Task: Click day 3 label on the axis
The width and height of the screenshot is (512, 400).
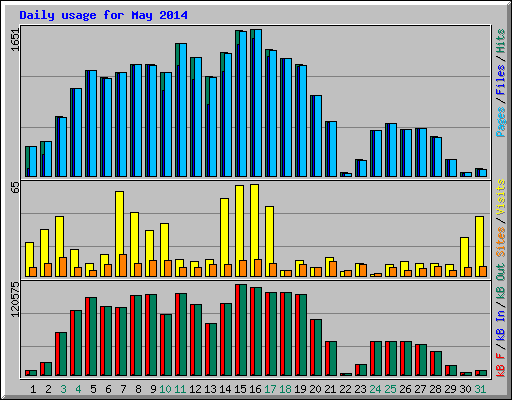Action: click(x=63, y=389)
